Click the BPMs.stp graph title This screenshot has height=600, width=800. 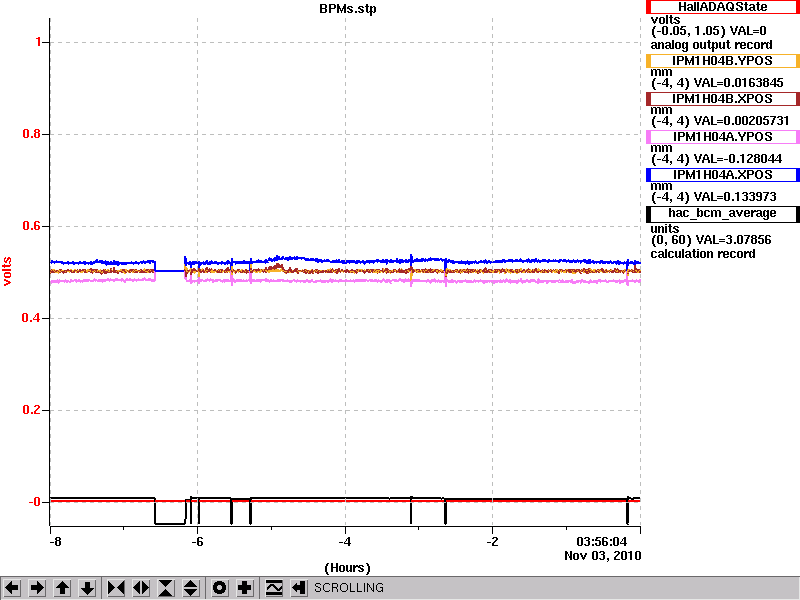pyautogui.click(x=348, y=9)
